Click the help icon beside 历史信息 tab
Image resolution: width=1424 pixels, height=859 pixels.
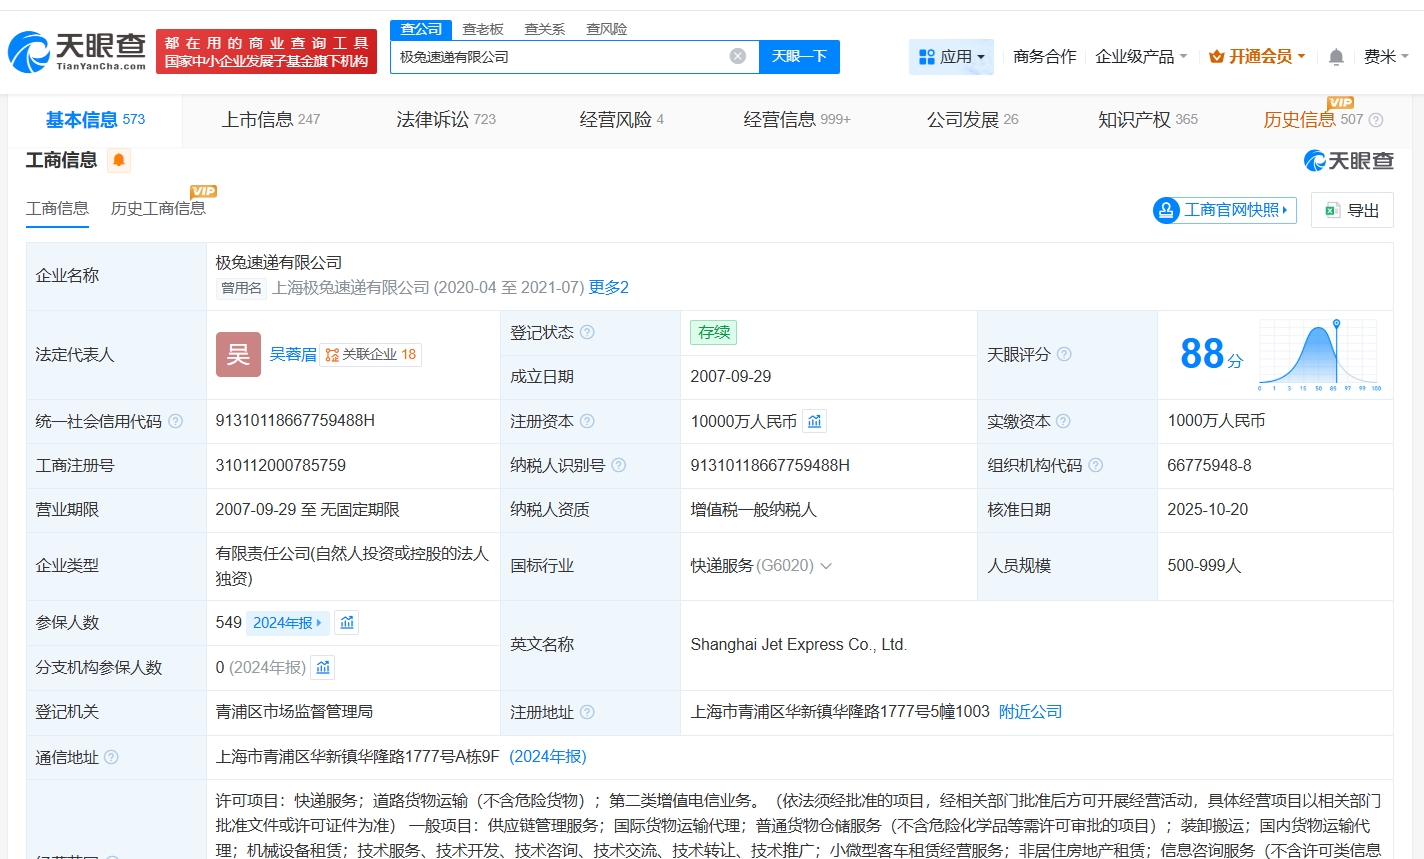pyautogui.click(x=1376, y=120)
